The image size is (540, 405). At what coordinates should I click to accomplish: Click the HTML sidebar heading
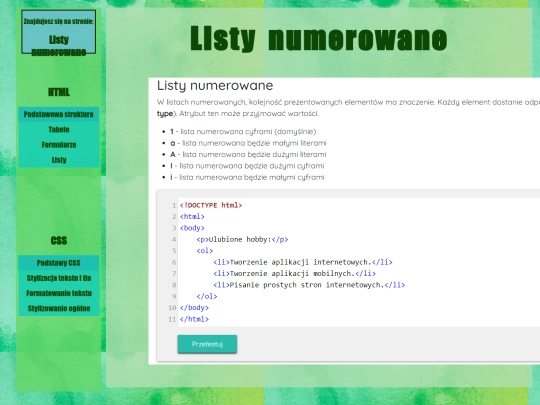click(59, 92)
